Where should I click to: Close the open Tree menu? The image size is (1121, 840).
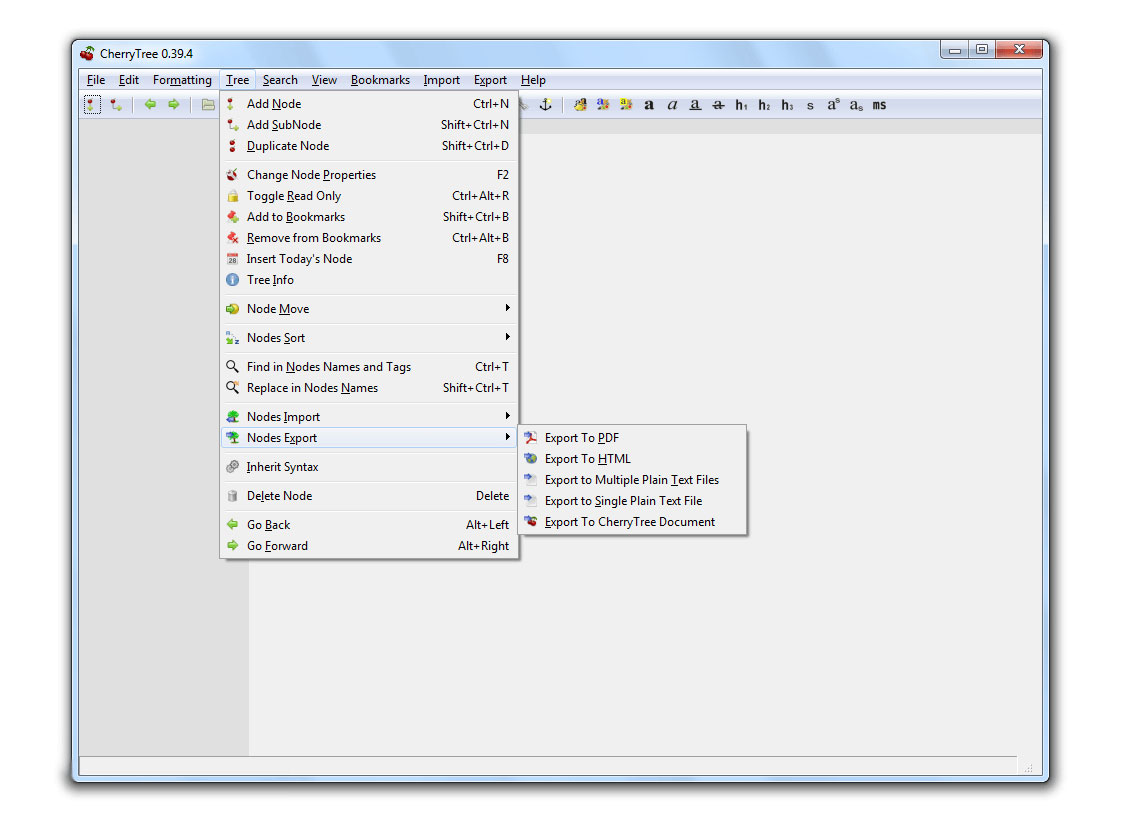tap(237, 80)
